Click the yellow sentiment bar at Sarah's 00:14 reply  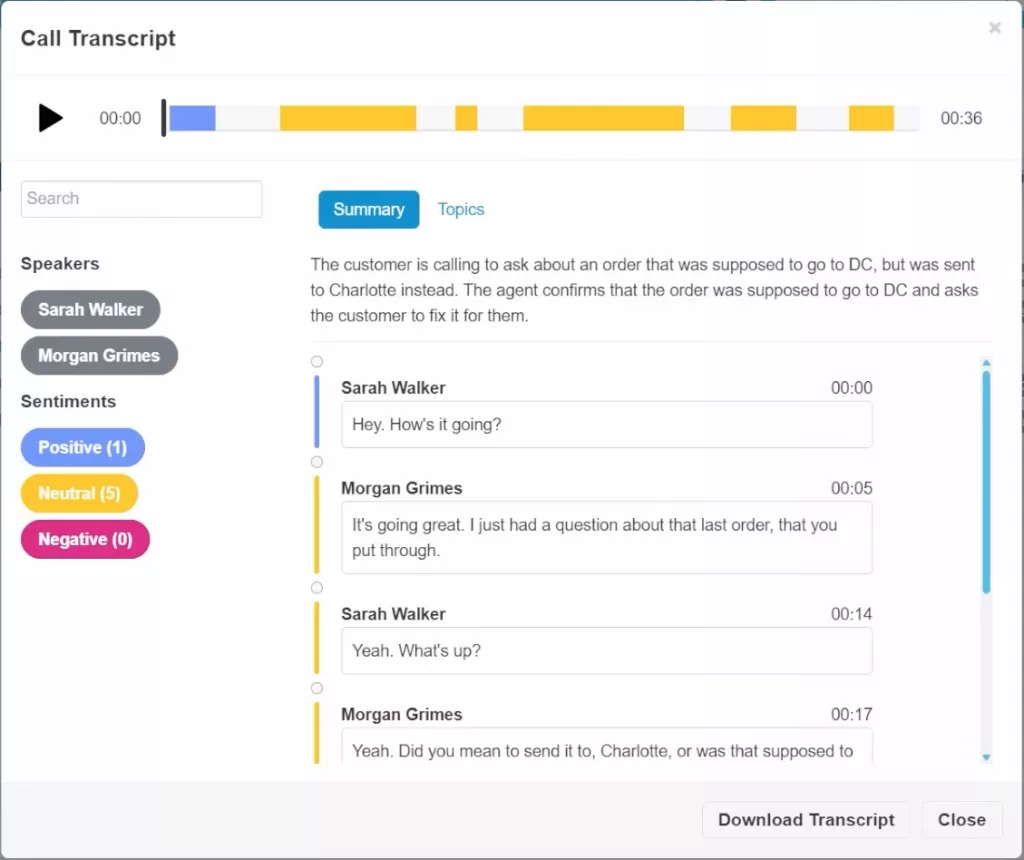coord(317,638)
